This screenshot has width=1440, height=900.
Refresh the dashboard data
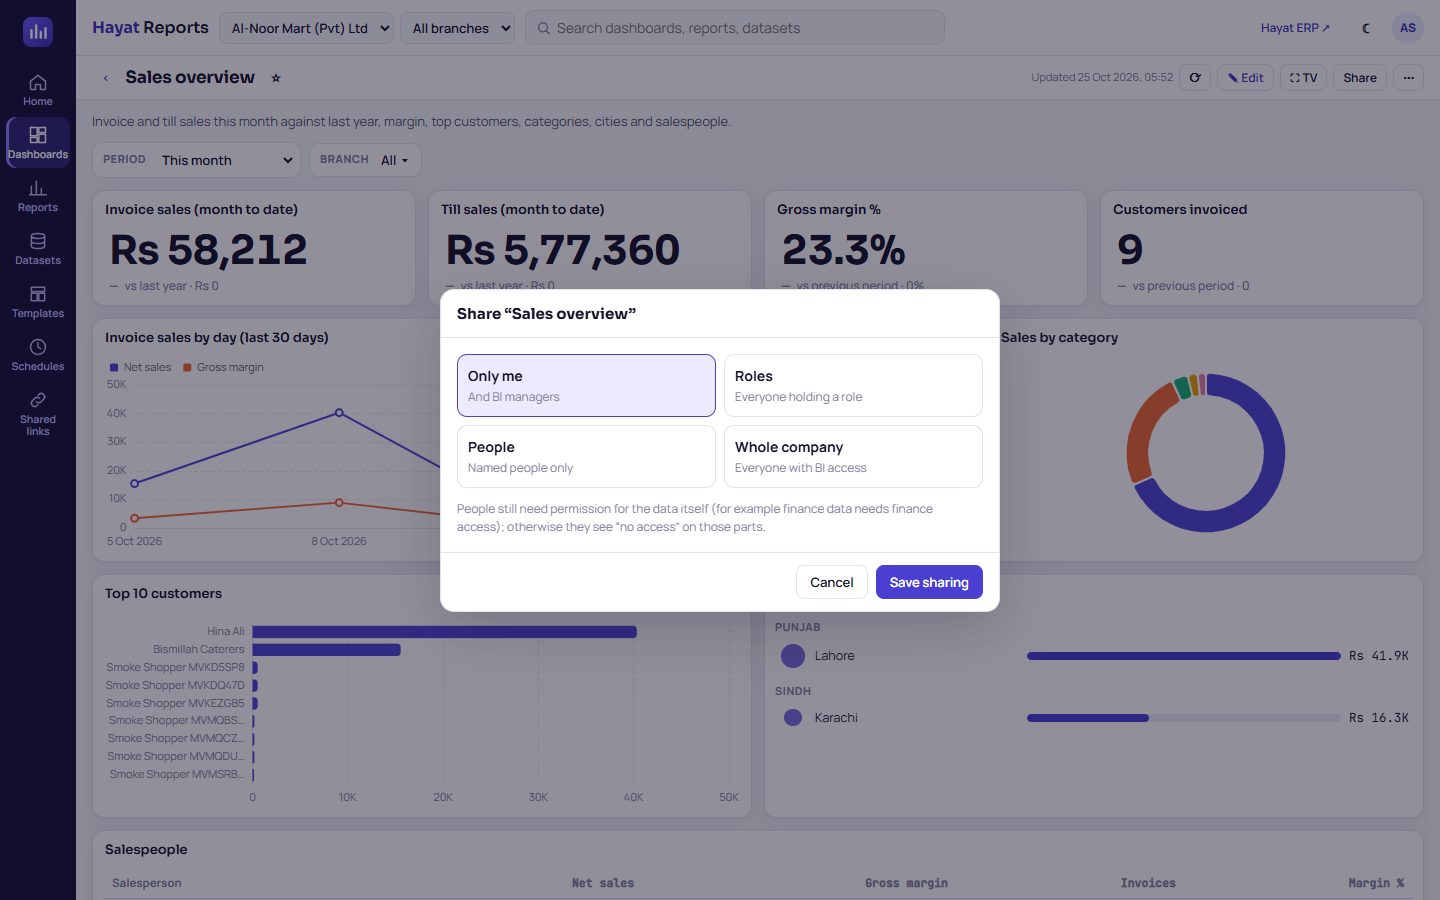click(1195, 78)
